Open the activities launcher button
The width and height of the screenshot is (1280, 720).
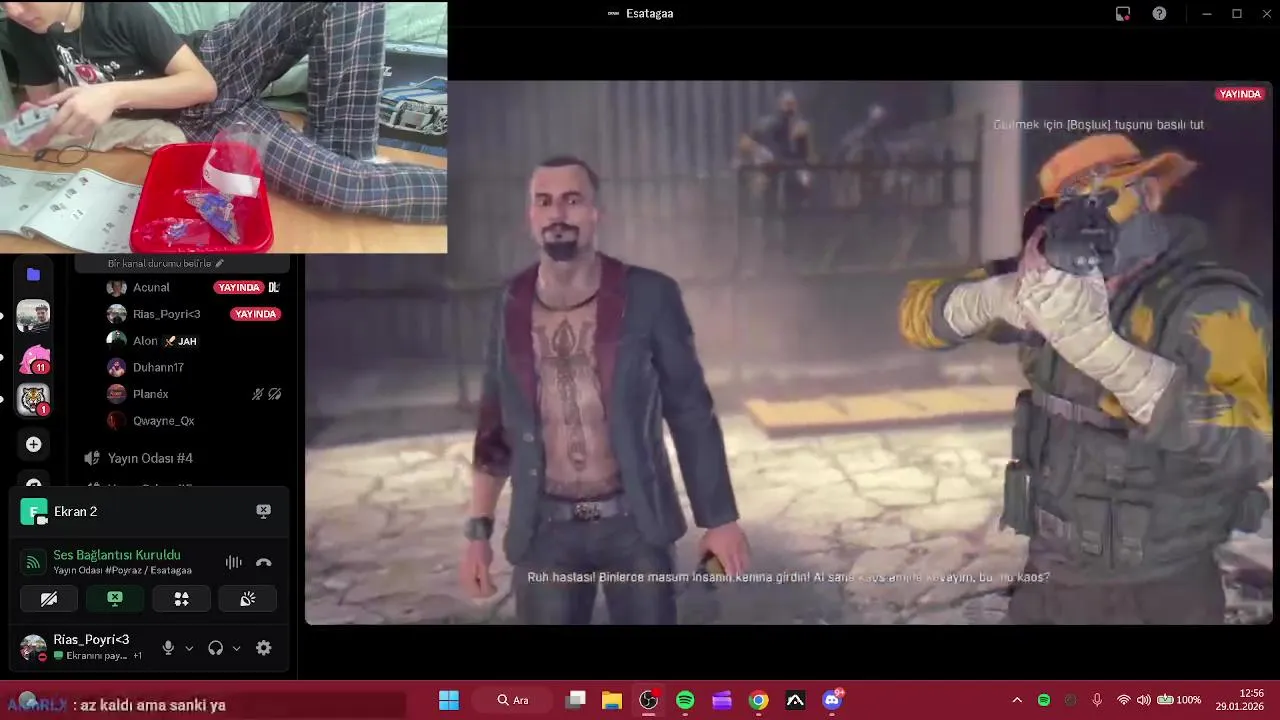[x=181, y=599]
